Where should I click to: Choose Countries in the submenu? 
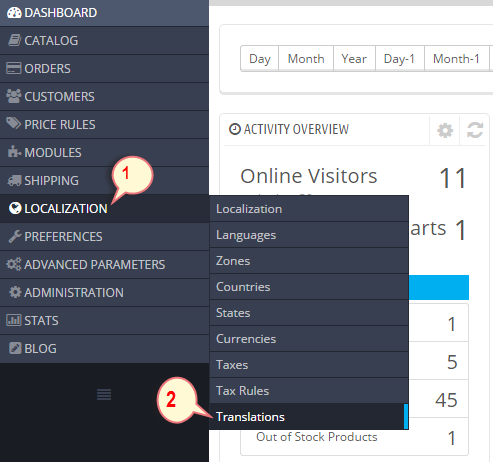click(x=309, y=287)
